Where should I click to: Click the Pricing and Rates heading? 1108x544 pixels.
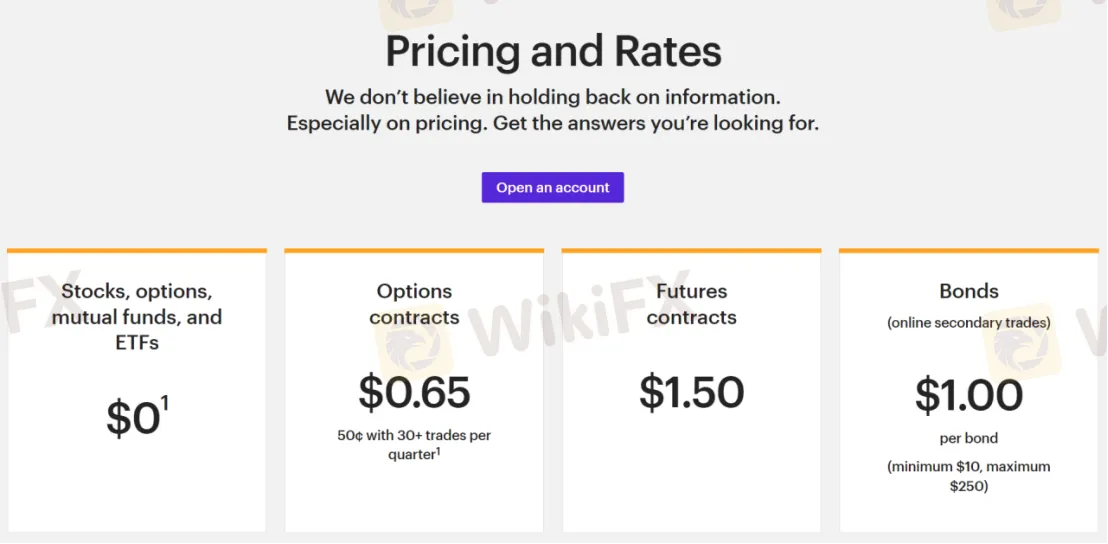click(x=553, y=51)
